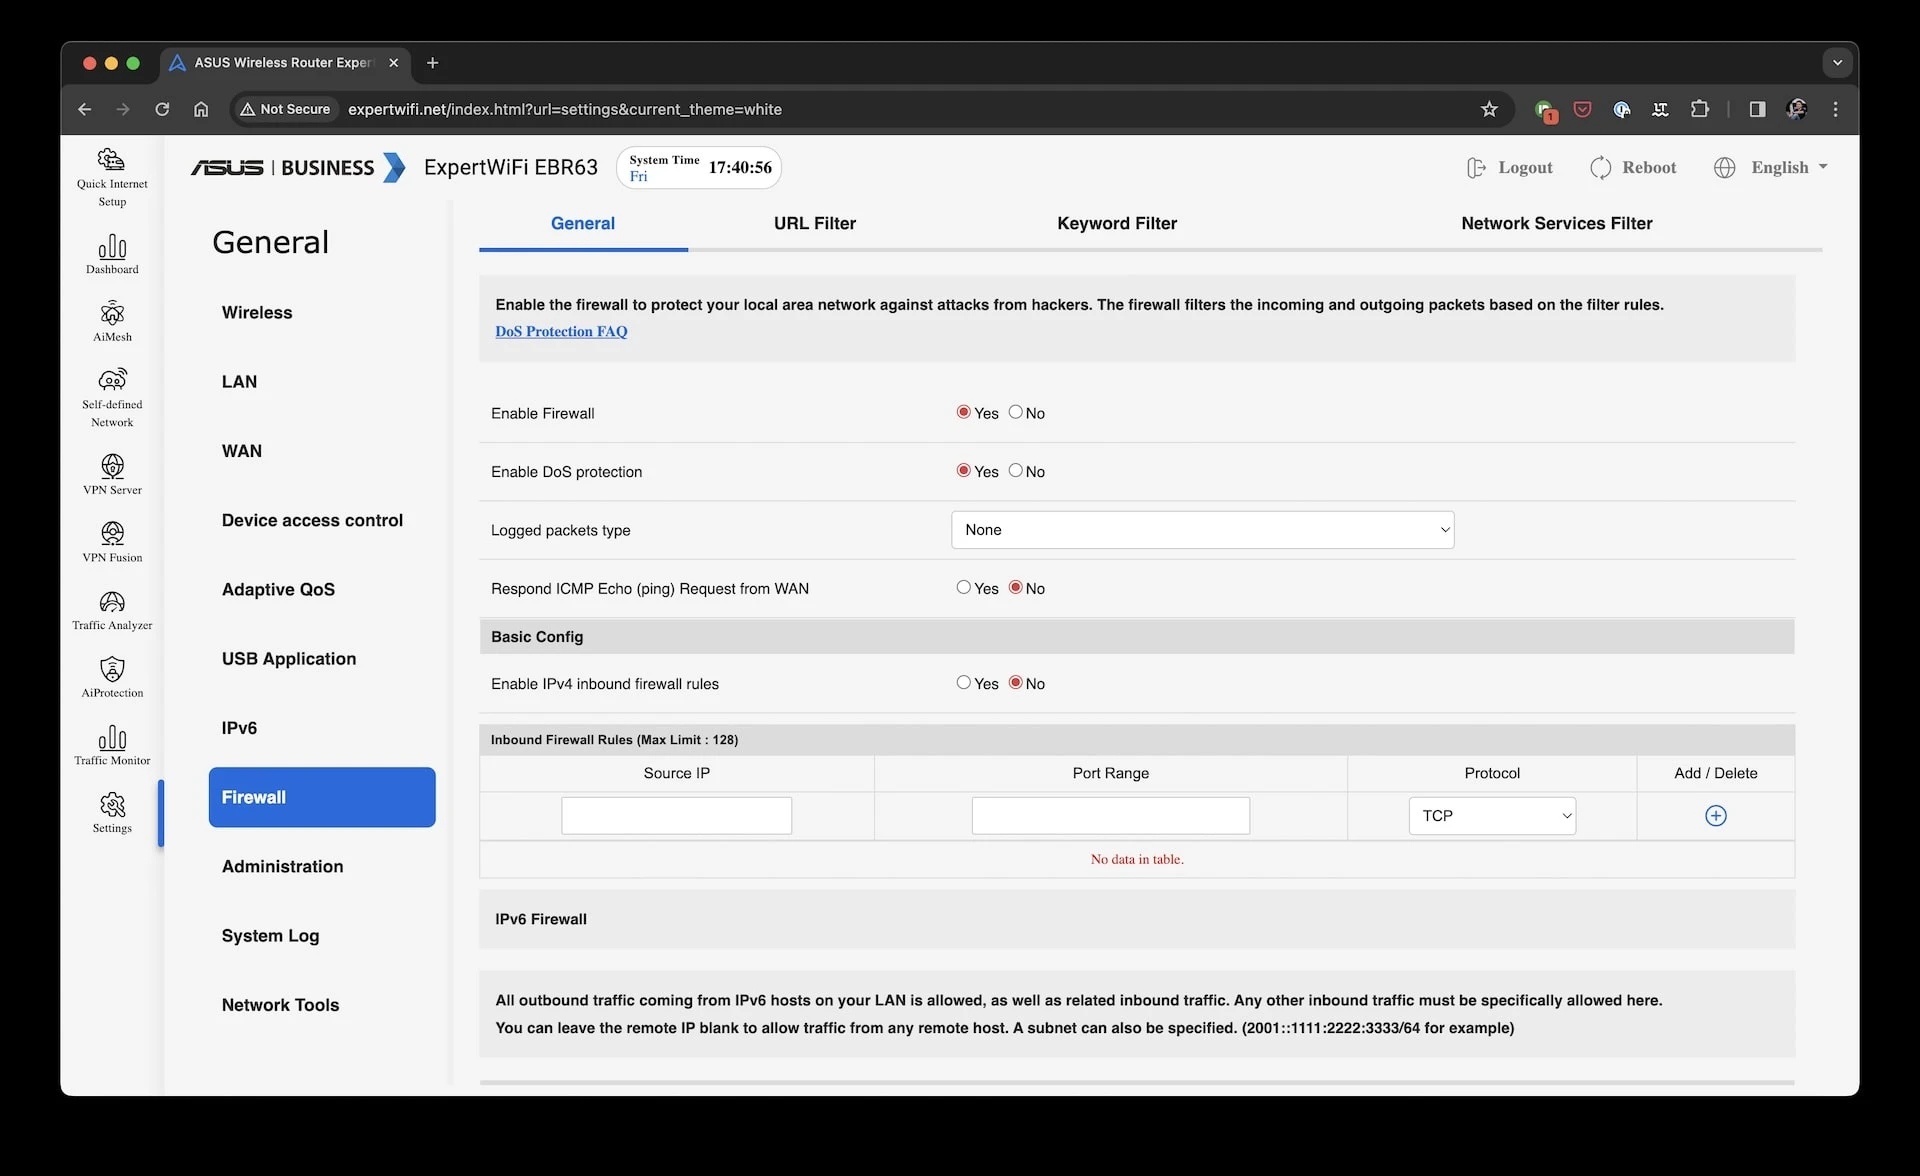
Task: Open the English language dropdown
Action: 1771,167
